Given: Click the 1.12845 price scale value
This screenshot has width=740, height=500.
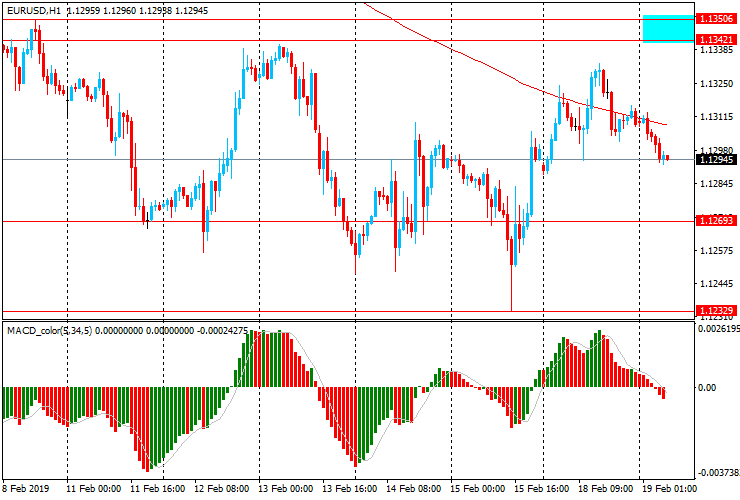Looking at the screenshot, I should (x=716, y=184).
